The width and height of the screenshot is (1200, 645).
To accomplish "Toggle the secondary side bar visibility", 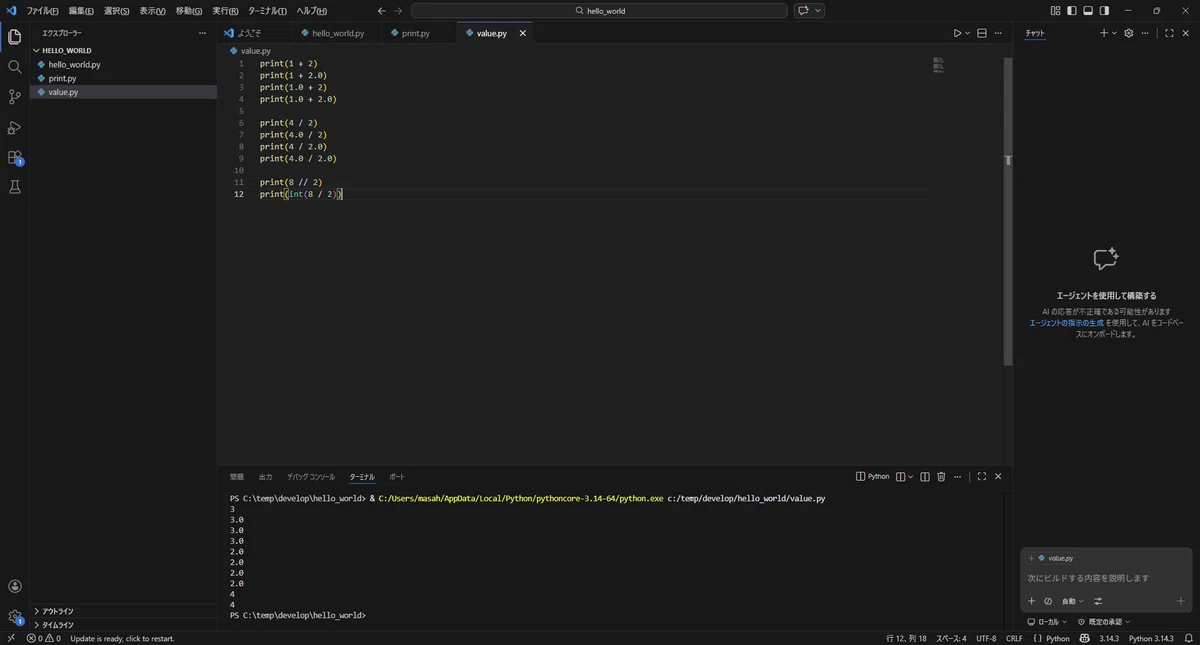I will point(1104,11).
